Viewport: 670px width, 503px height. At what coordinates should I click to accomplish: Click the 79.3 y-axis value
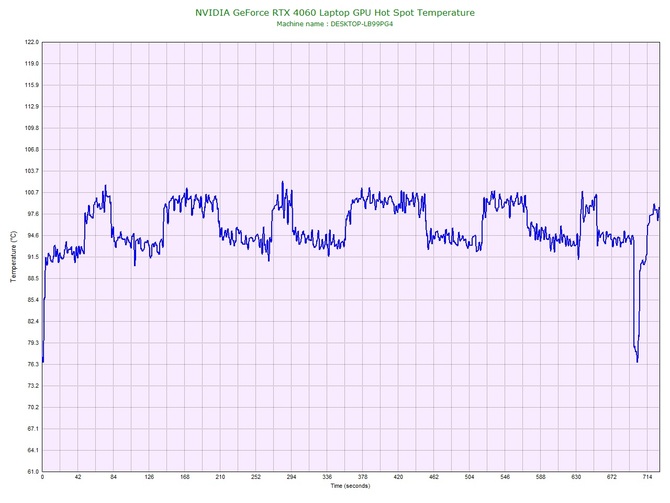pyautogui.click(x=32, y=343)
